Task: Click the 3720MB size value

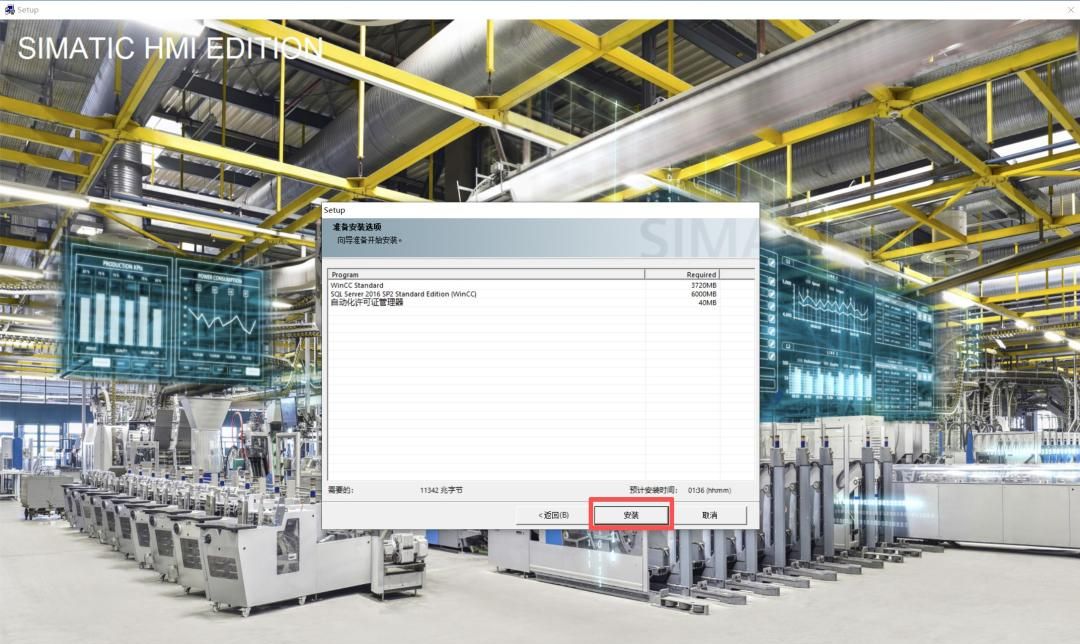Action: (703, 285)
